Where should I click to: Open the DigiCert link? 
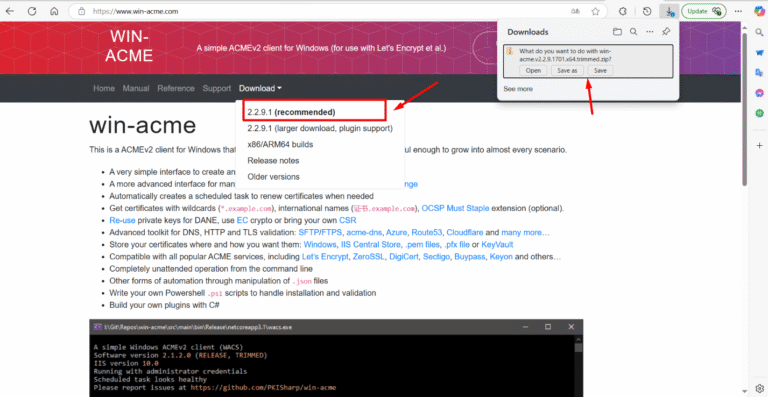[x=404, y=257]
